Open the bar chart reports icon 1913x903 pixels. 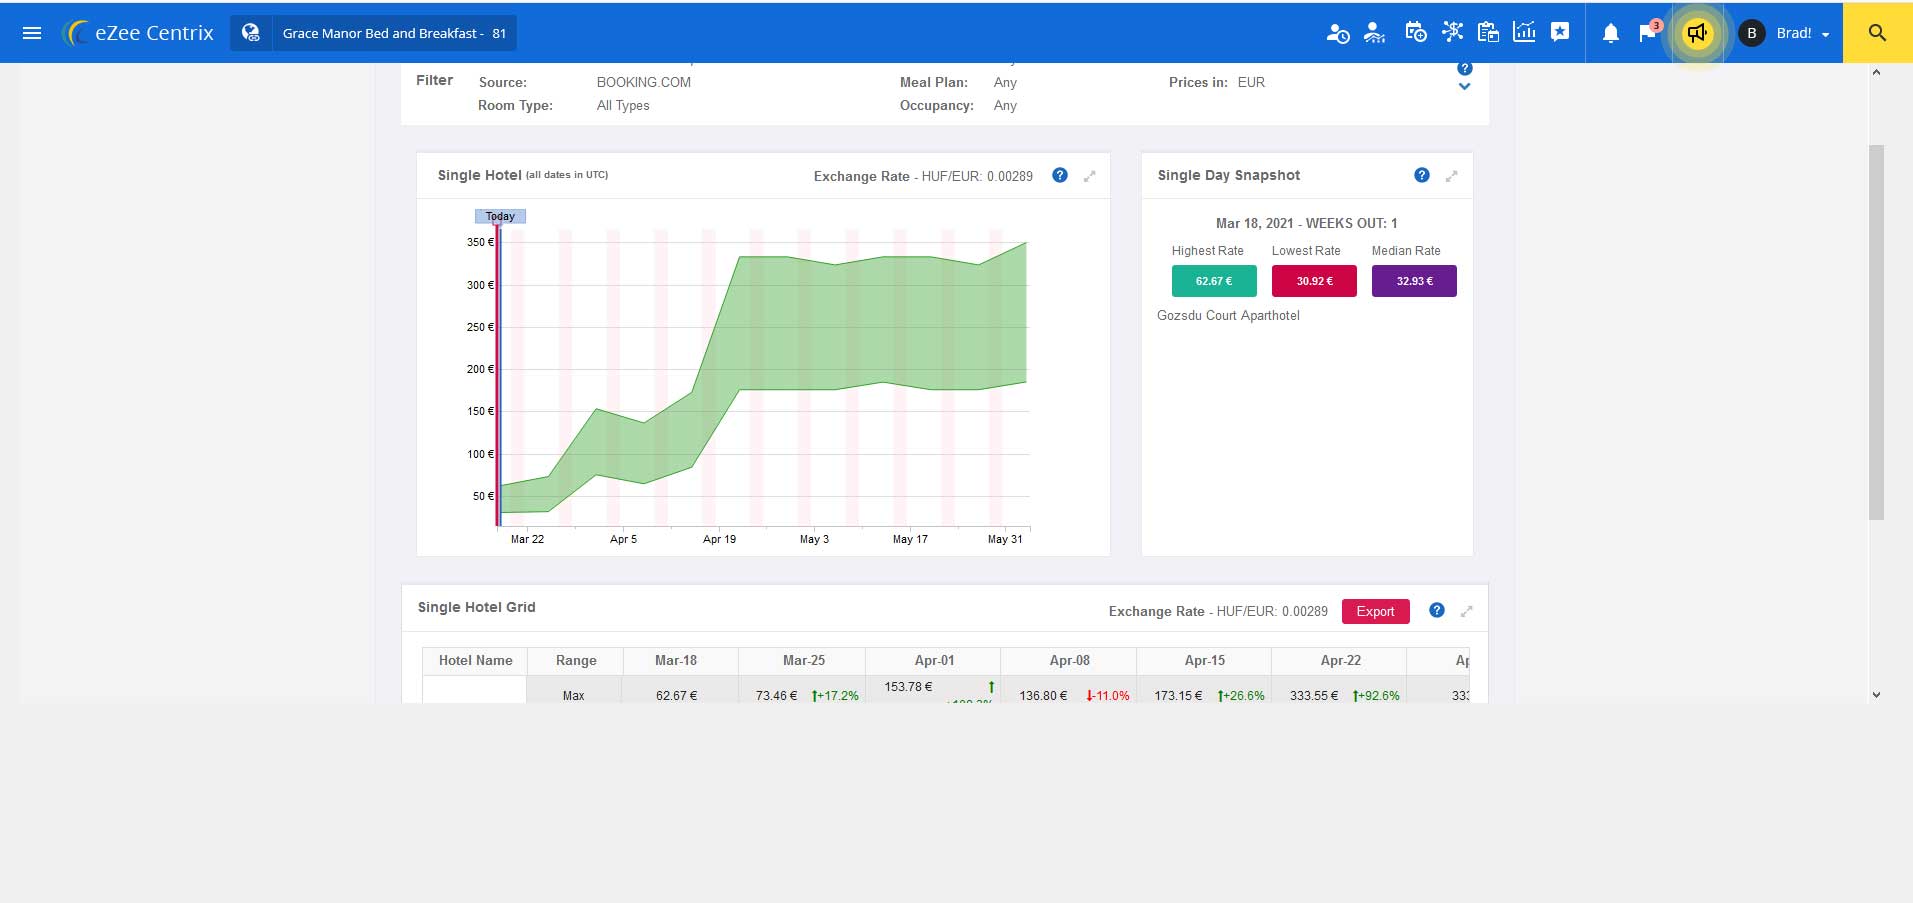pos(1524,32)
